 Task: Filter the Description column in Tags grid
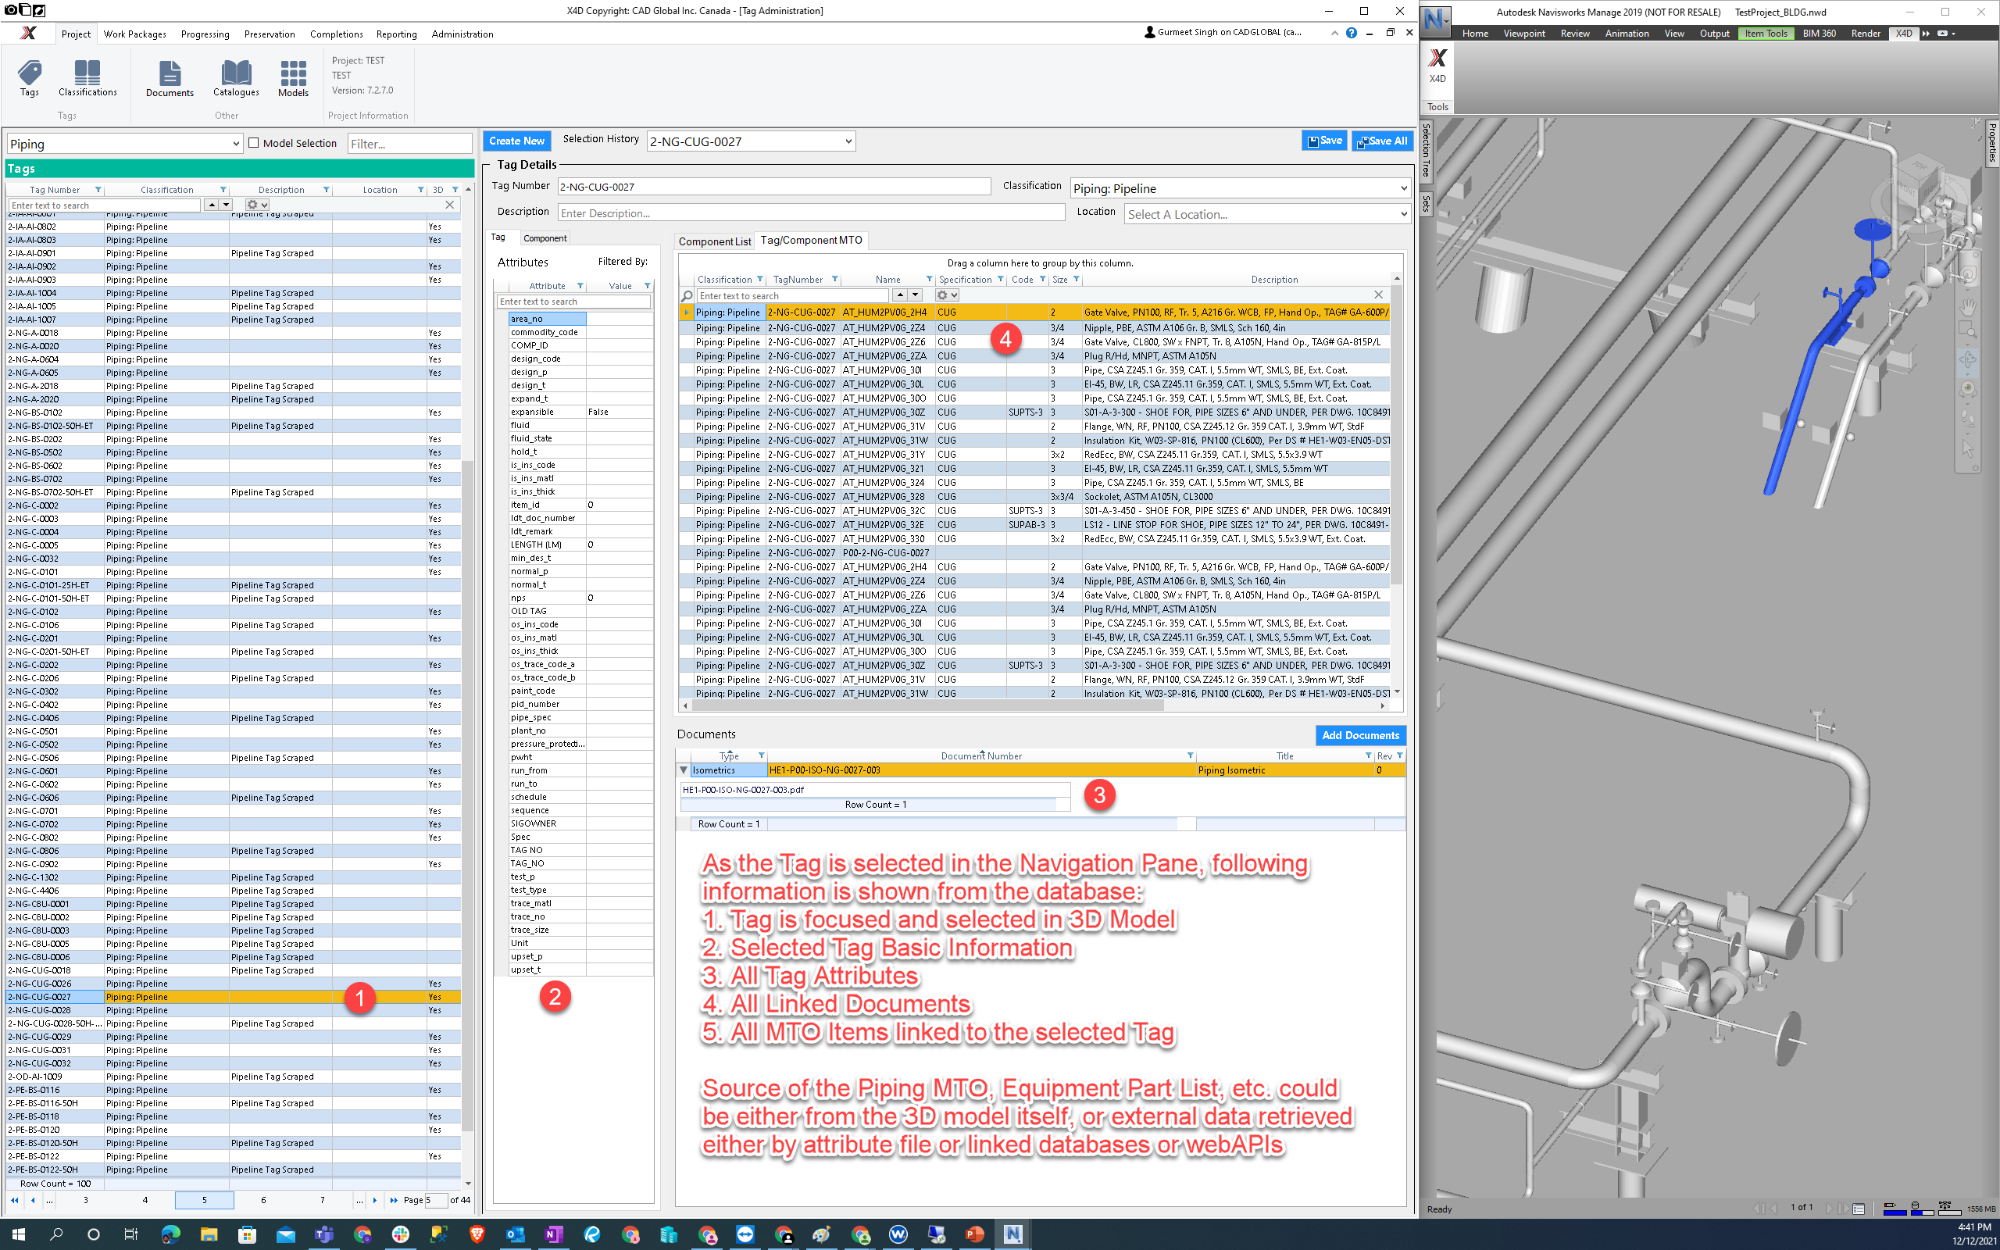pyautogui.click(x=326, y=190)
